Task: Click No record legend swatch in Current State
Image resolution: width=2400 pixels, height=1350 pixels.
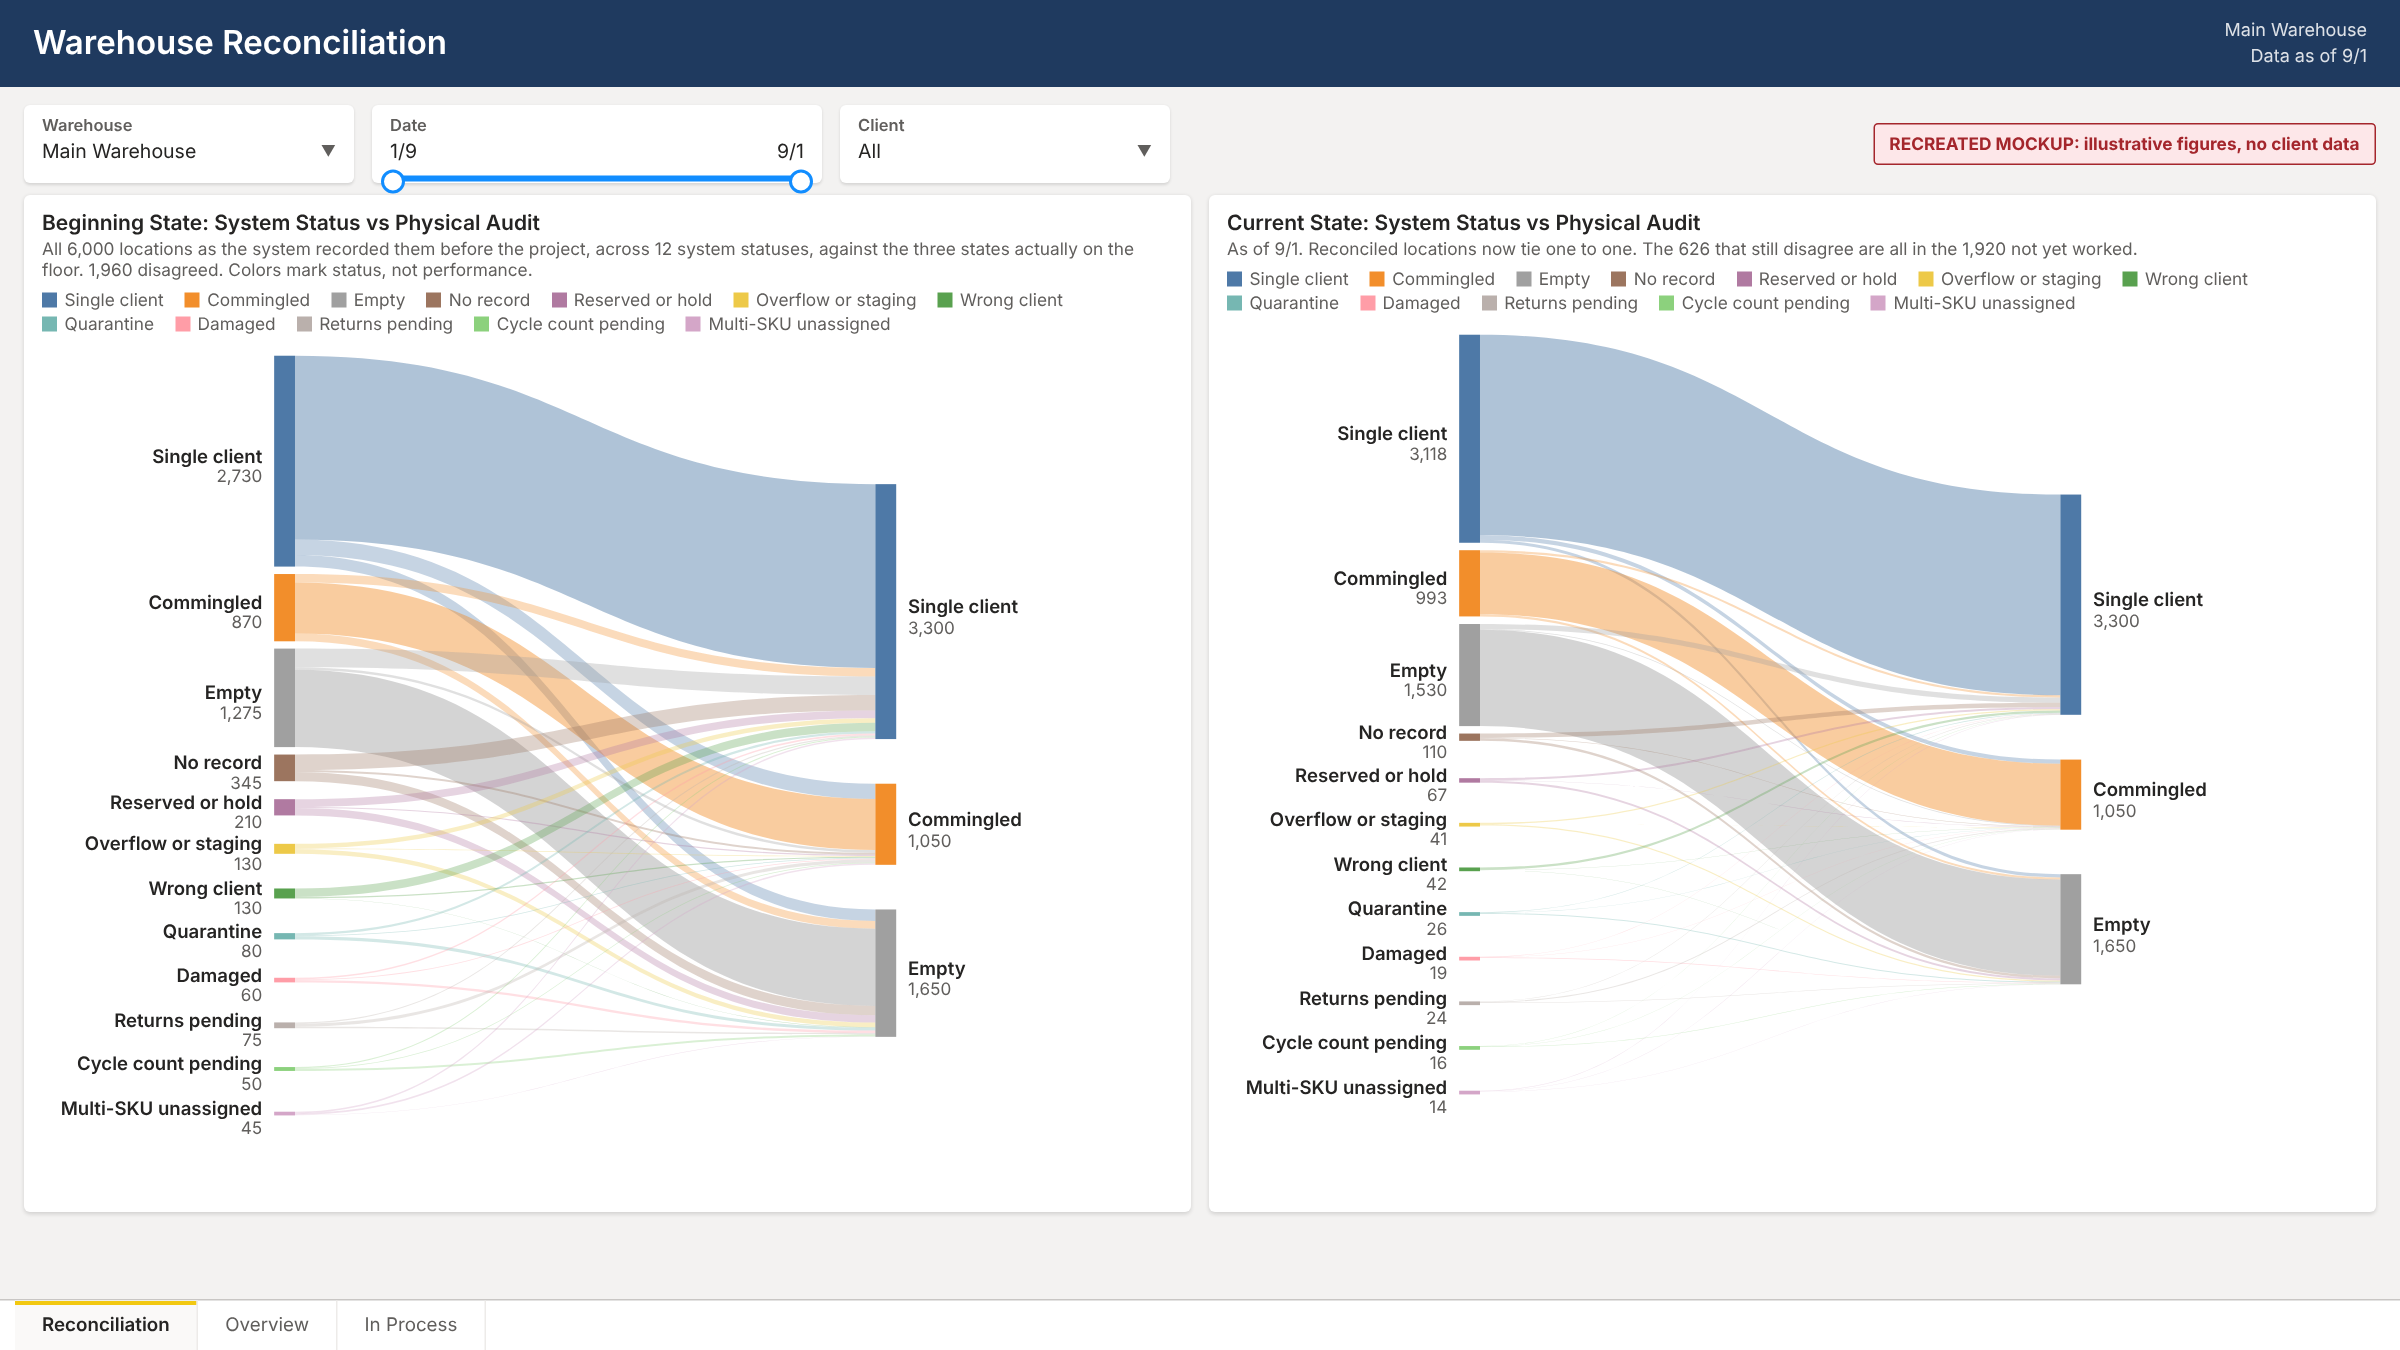Action: pos(1619,279)
